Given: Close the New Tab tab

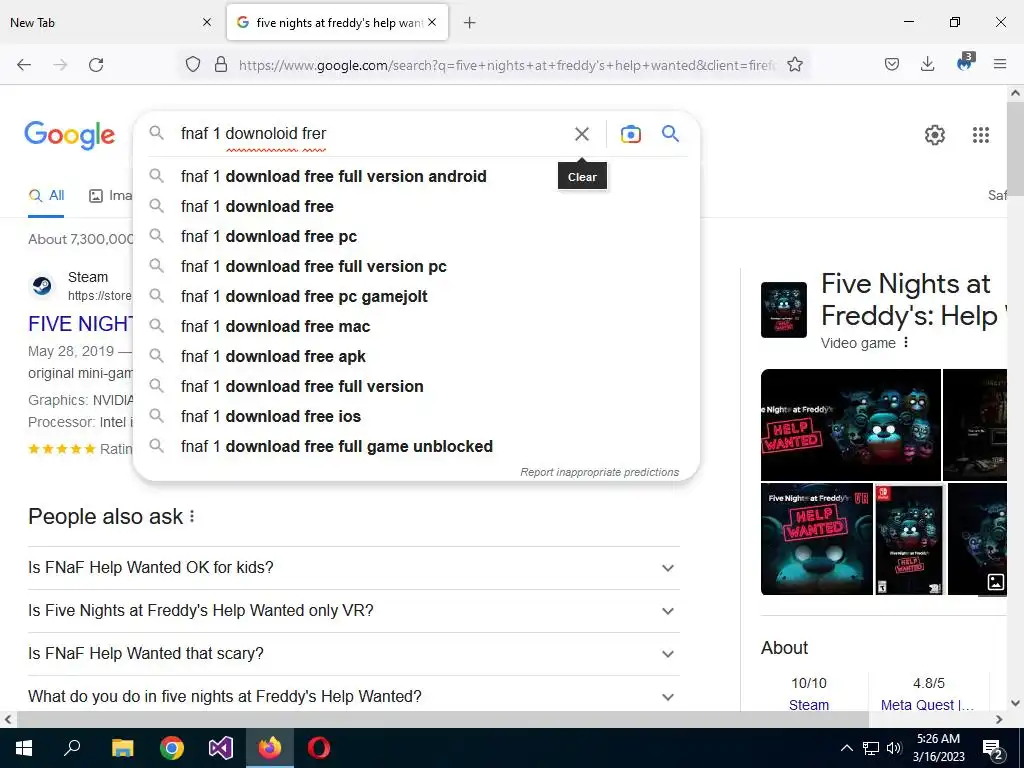Looking at the screenshot, I should (x=207, y=23).
